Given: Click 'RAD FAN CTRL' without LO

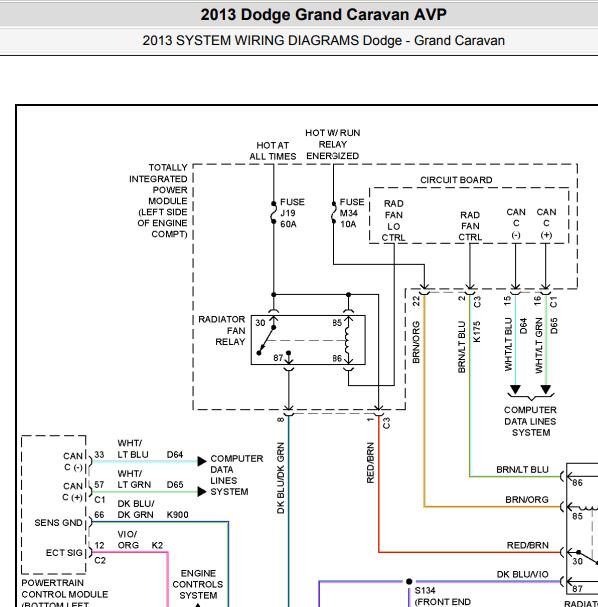Looking at the screenshot, I should pyautogui.click(x=470, y=226).
